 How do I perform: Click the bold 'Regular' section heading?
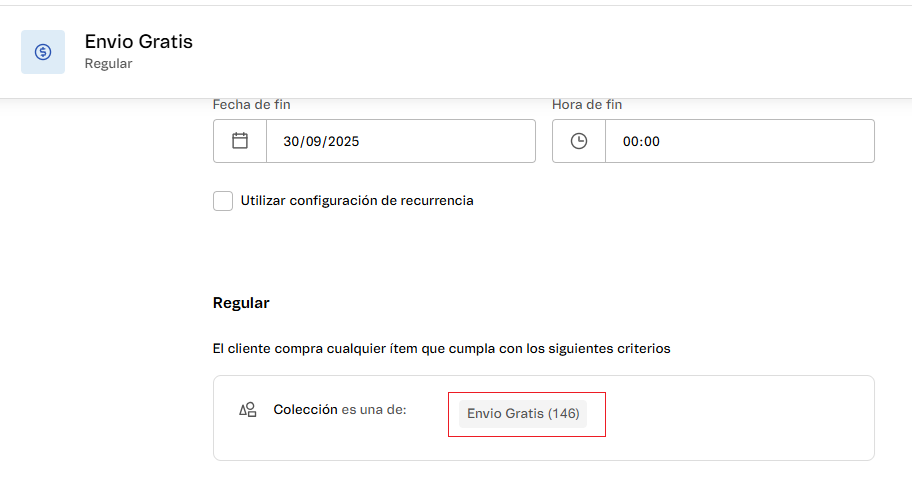[x=241, y=303]
